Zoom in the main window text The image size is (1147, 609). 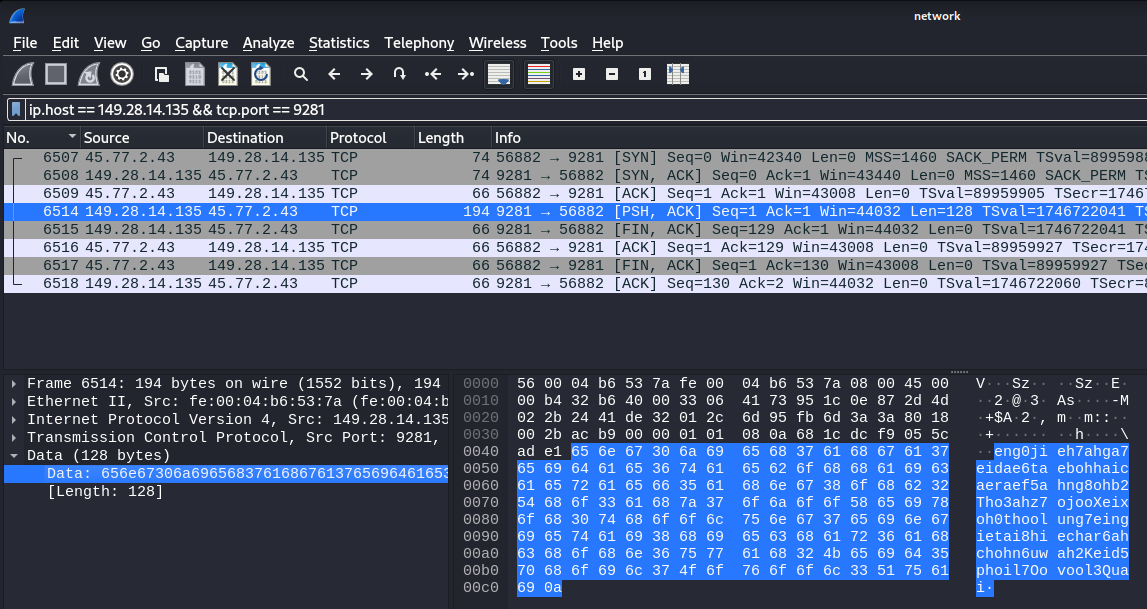(x=579, y=74)
